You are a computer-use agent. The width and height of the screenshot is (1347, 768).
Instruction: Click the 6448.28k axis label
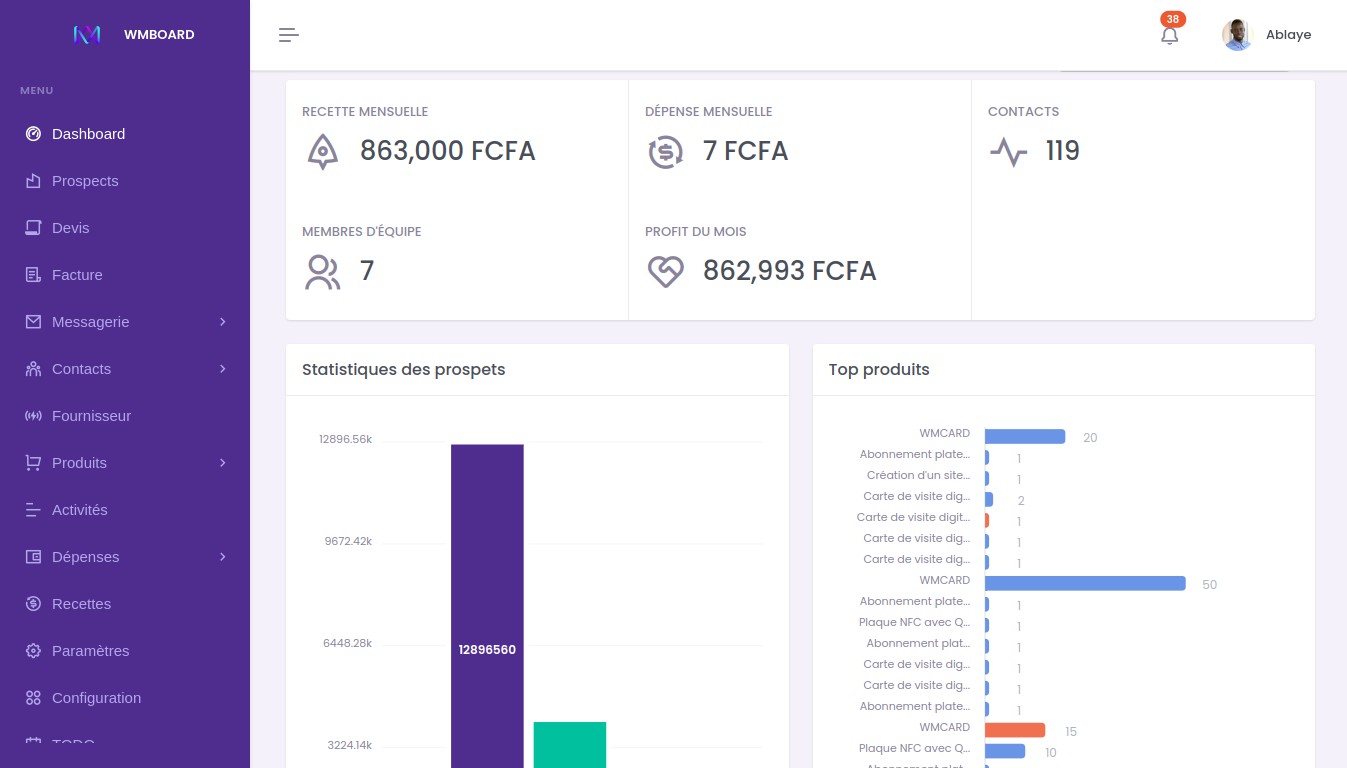point(347,643)
